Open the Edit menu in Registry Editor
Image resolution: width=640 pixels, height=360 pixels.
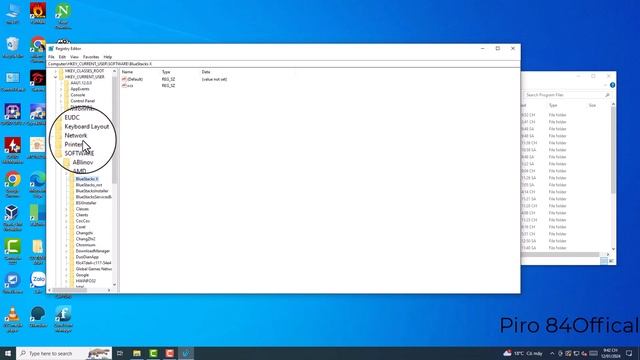(62, 57)
